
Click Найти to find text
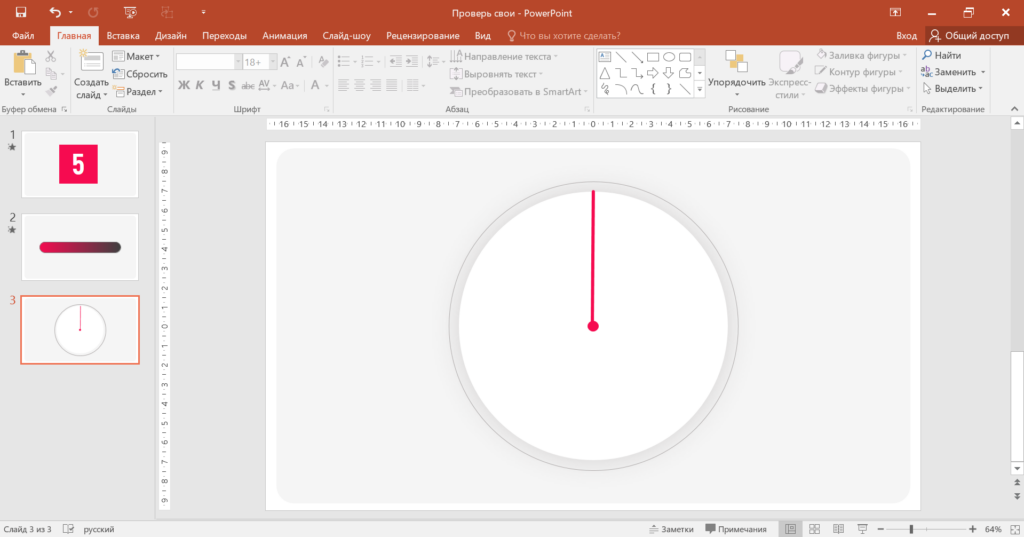pos(941,56)
